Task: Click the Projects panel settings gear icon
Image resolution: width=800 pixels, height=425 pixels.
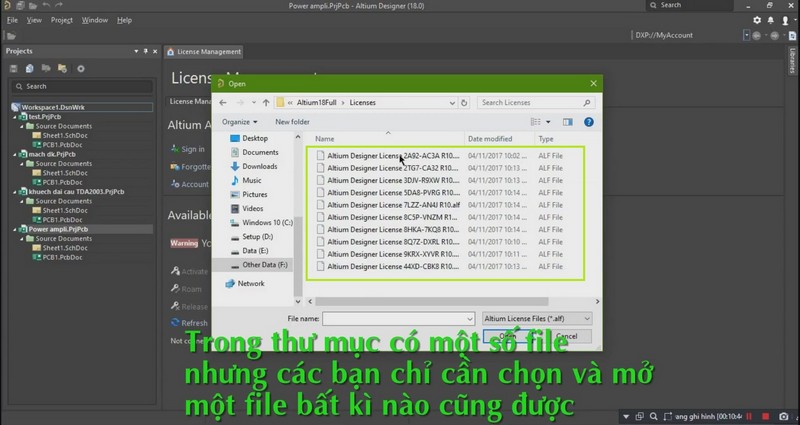Action: point(81,68)
